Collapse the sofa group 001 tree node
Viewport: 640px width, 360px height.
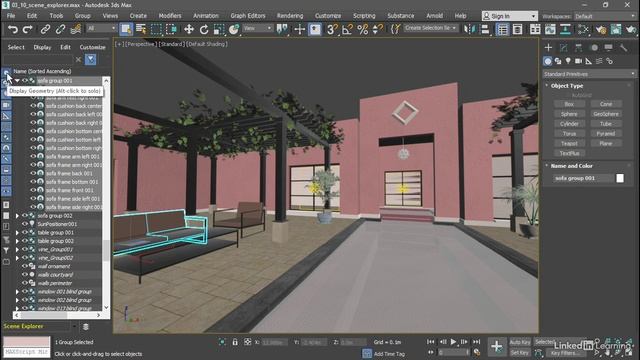[x=17, y=80]
